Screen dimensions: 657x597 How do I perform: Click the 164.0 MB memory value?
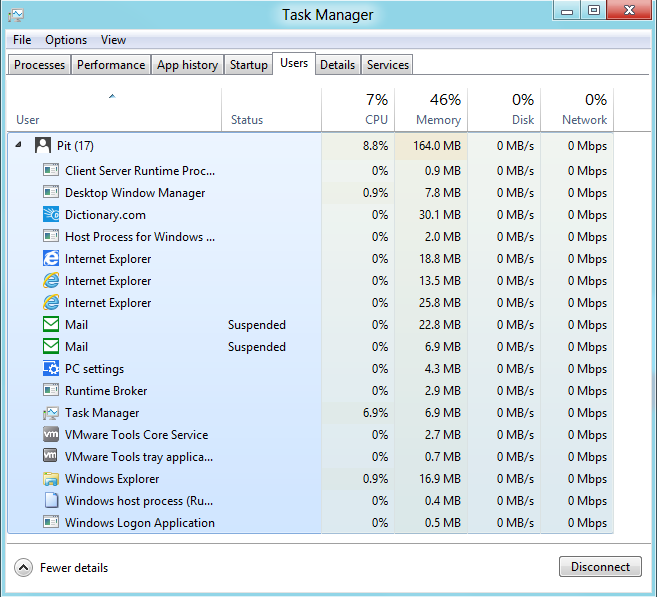[x=437, y=145]
